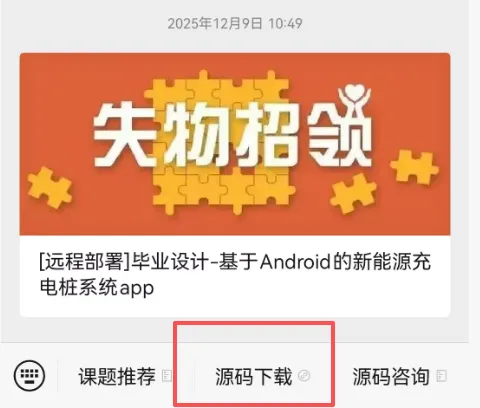Click the 失 character on the banner
The image size is (480, 408).
(x=125, y=135)
